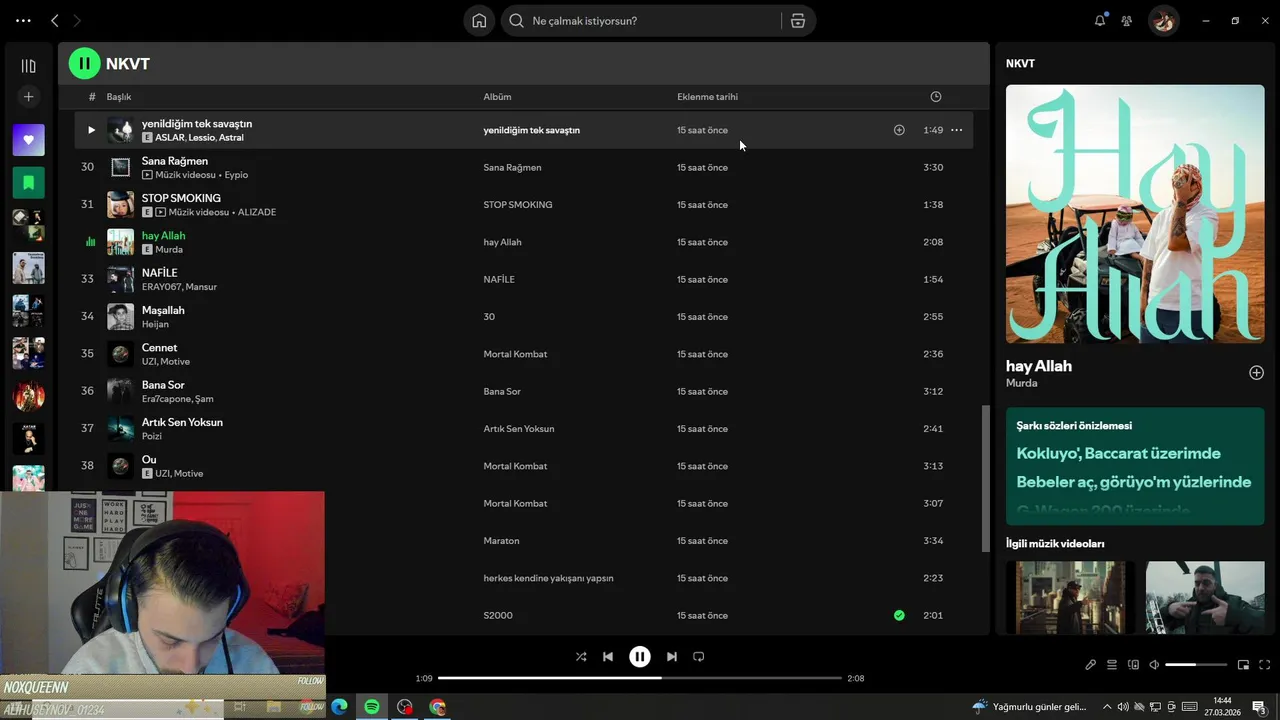Skip to previous track
Image resolution: width=1280 pixels, height=720 pixels.
pyautogui.click(x=608, y=657)
